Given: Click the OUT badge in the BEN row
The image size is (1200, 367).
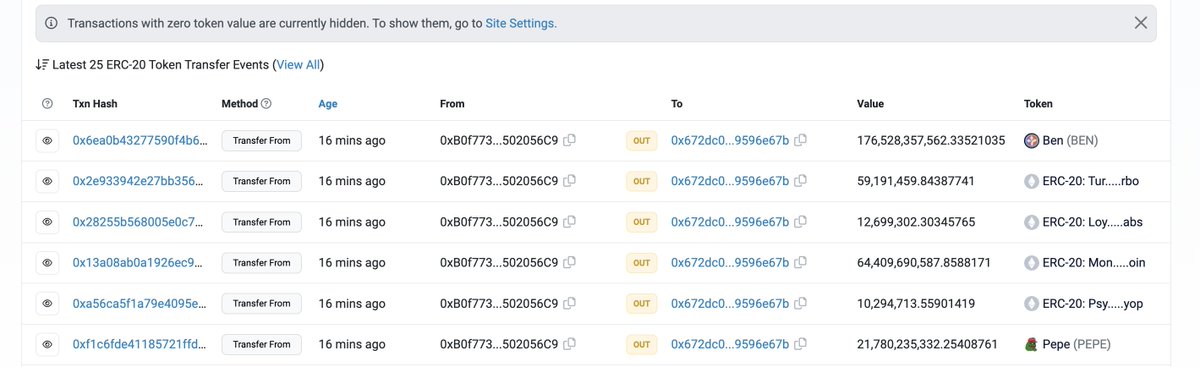Looking at the screenshot, I should tap(641, 141).
